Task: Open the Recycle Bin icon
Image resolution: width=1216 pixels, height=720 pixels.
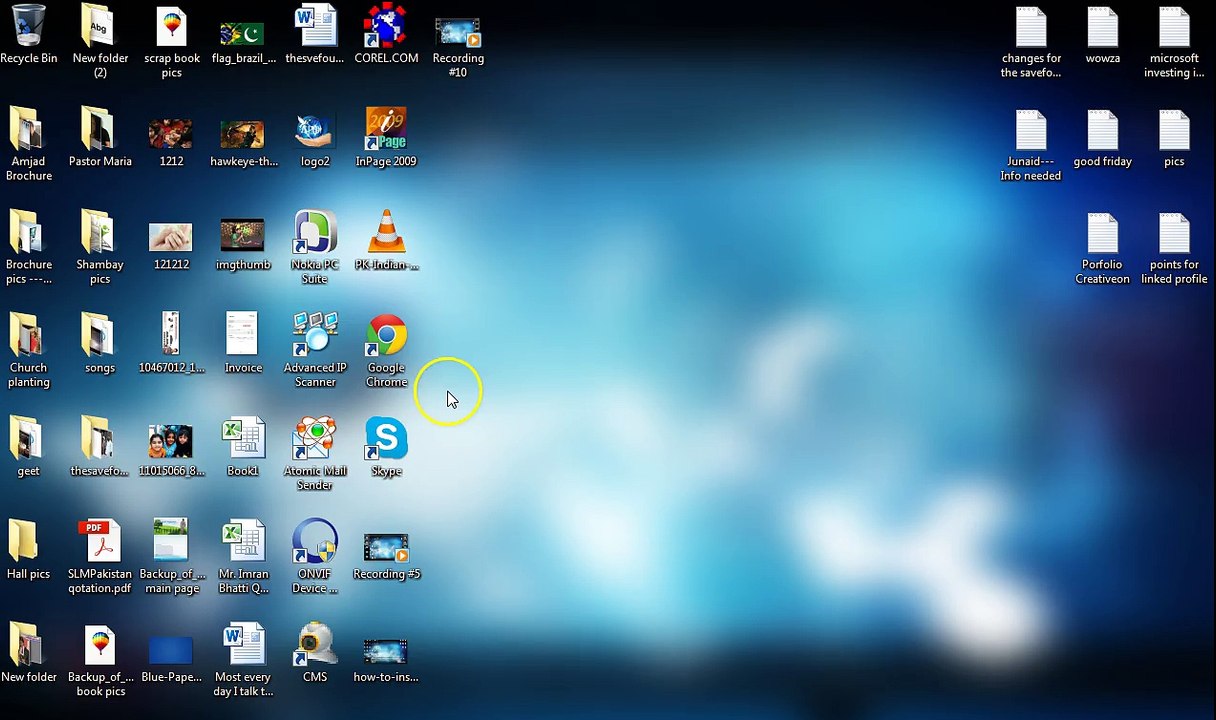Action: [x=28, y=27]
